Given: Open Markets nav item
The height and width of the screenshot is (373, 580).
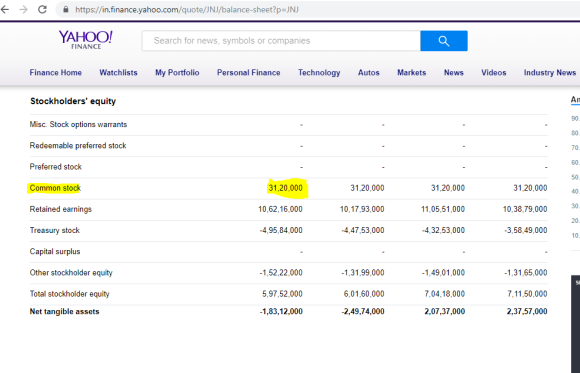Looking at the screenshot, I should click(412, 73).
